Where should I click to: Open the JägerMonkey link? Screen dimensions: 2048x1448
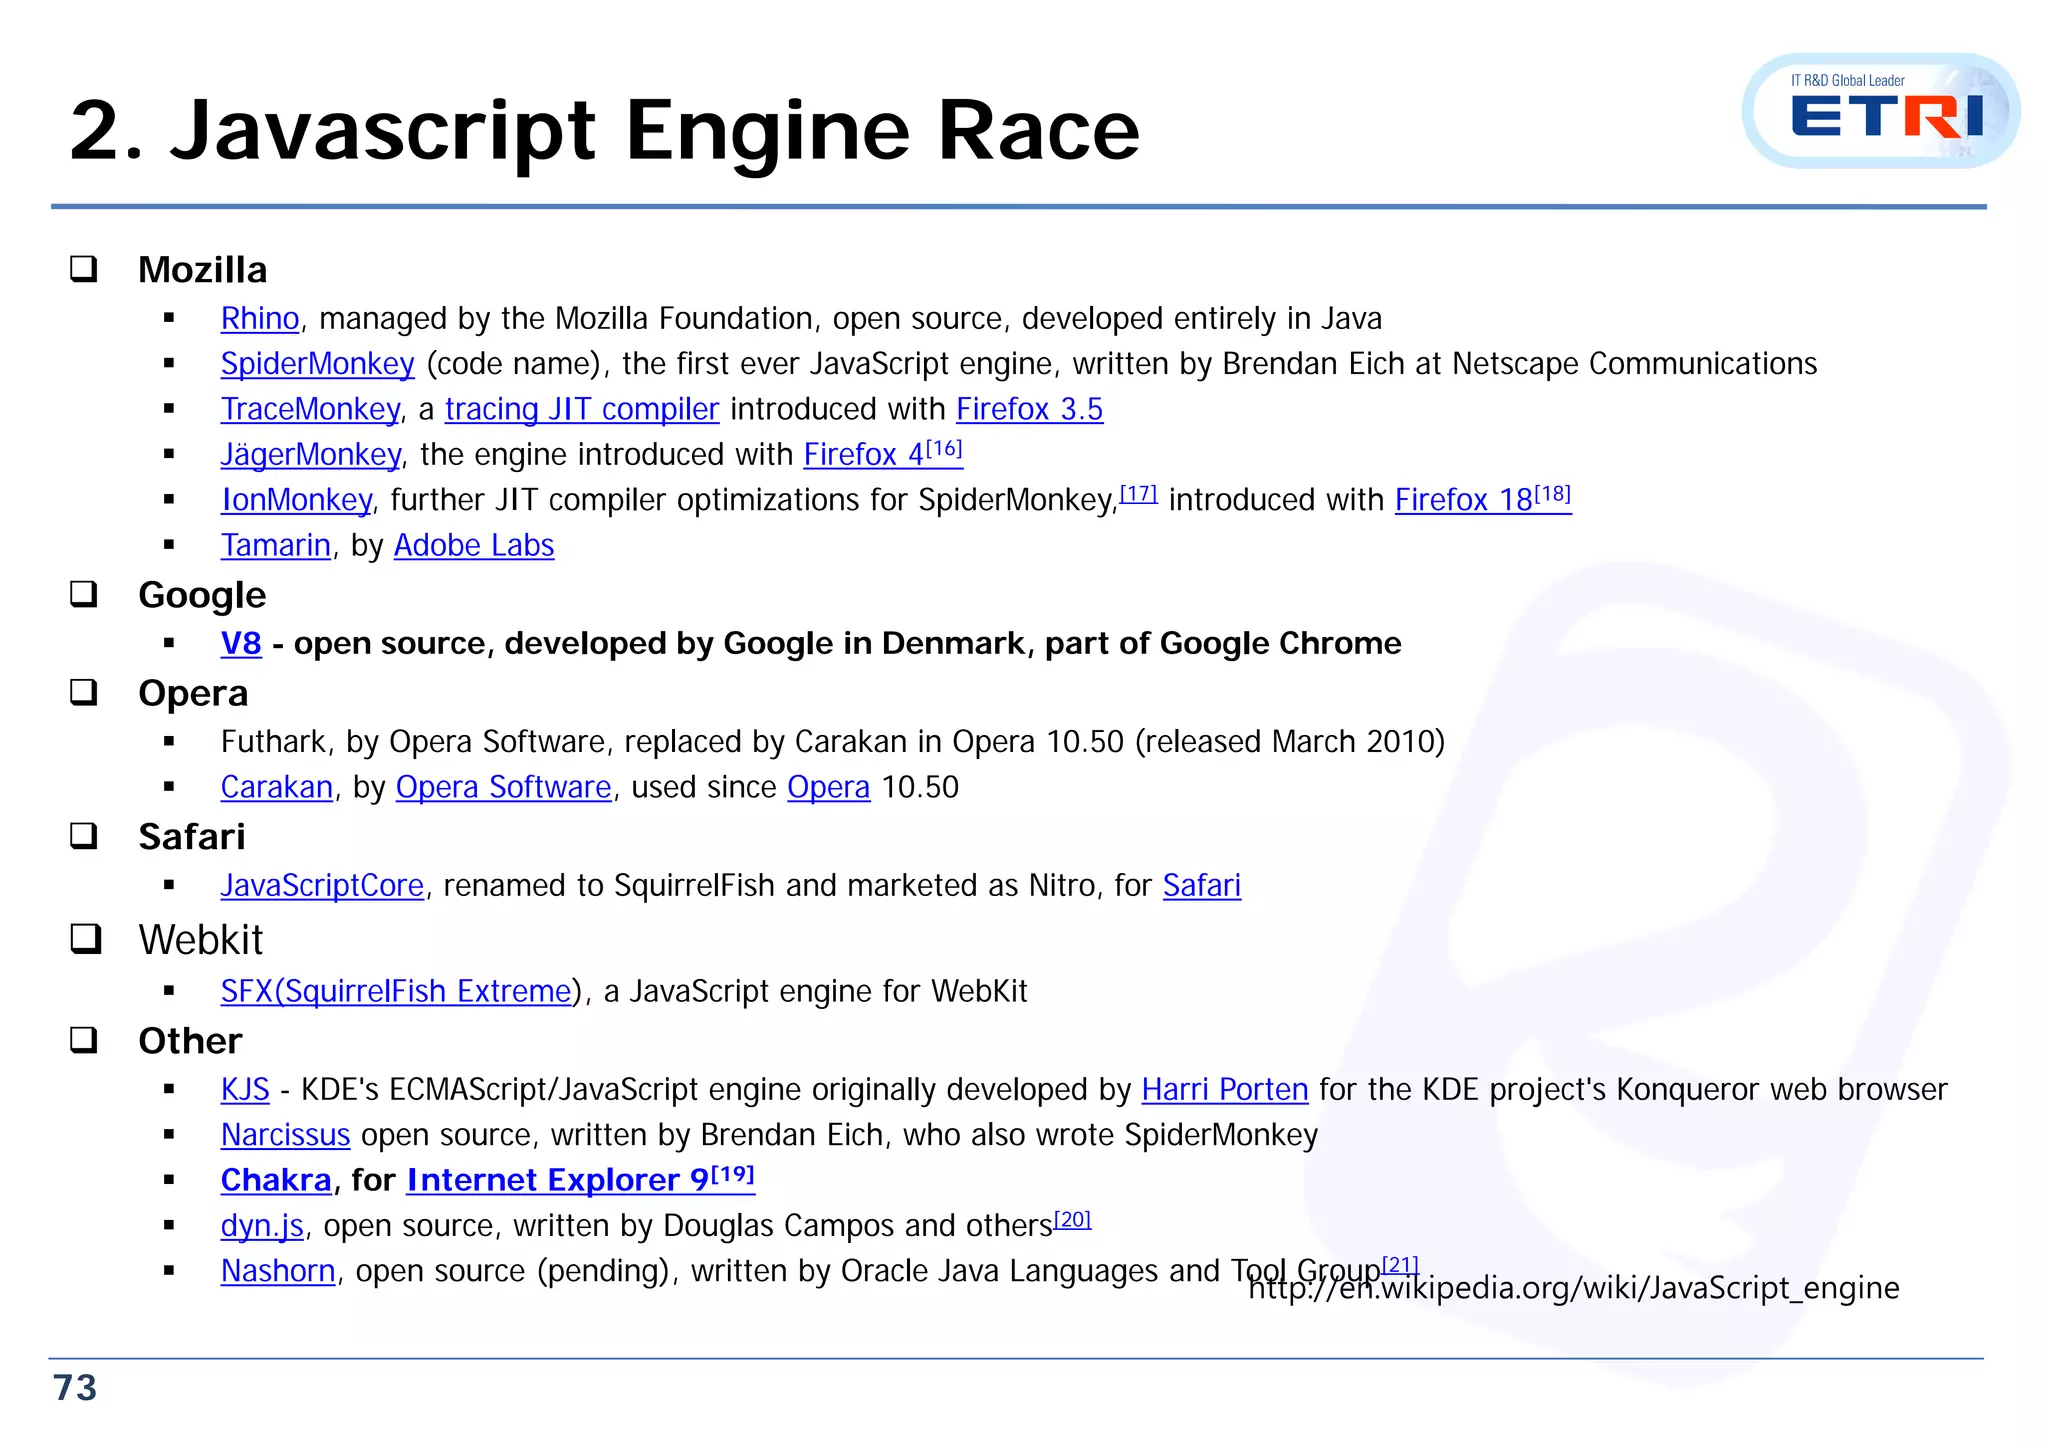310,454
